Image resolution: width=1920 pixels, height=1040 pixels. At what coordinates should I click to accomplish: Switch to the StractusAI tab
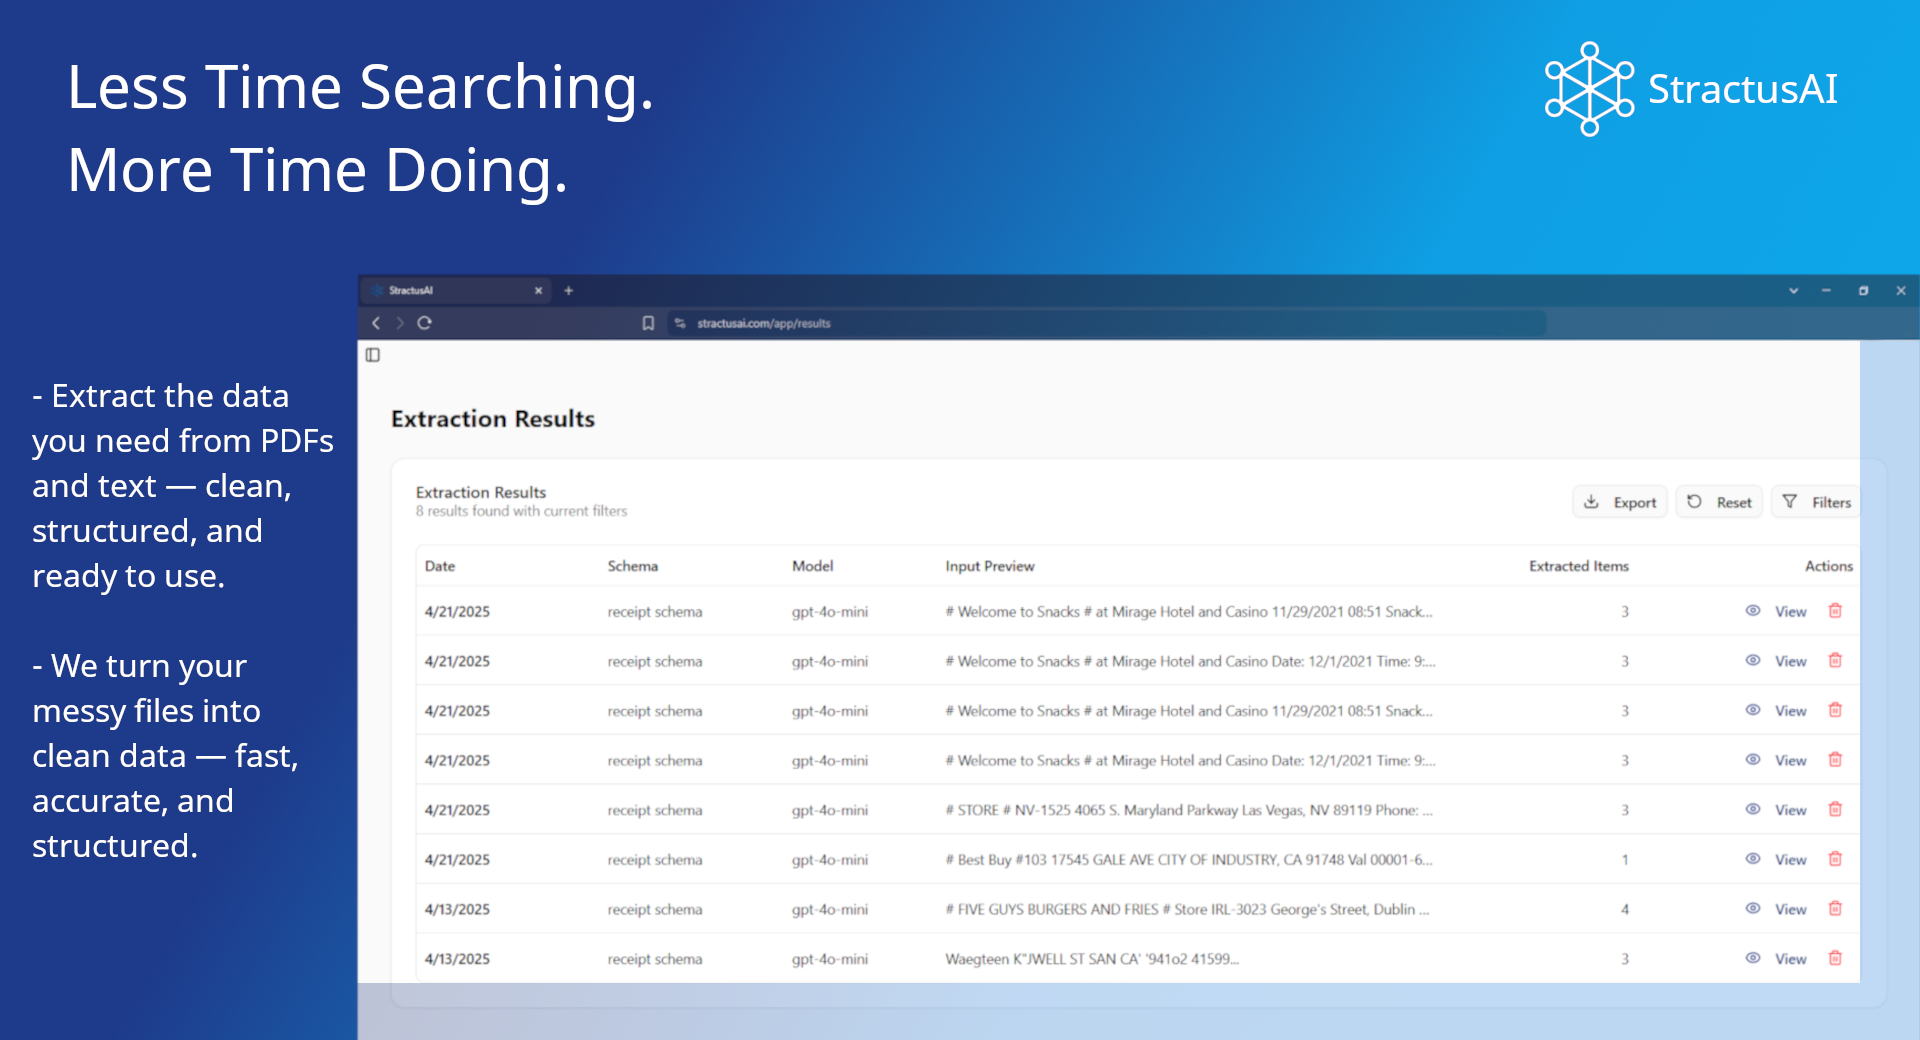pos(455,291)
